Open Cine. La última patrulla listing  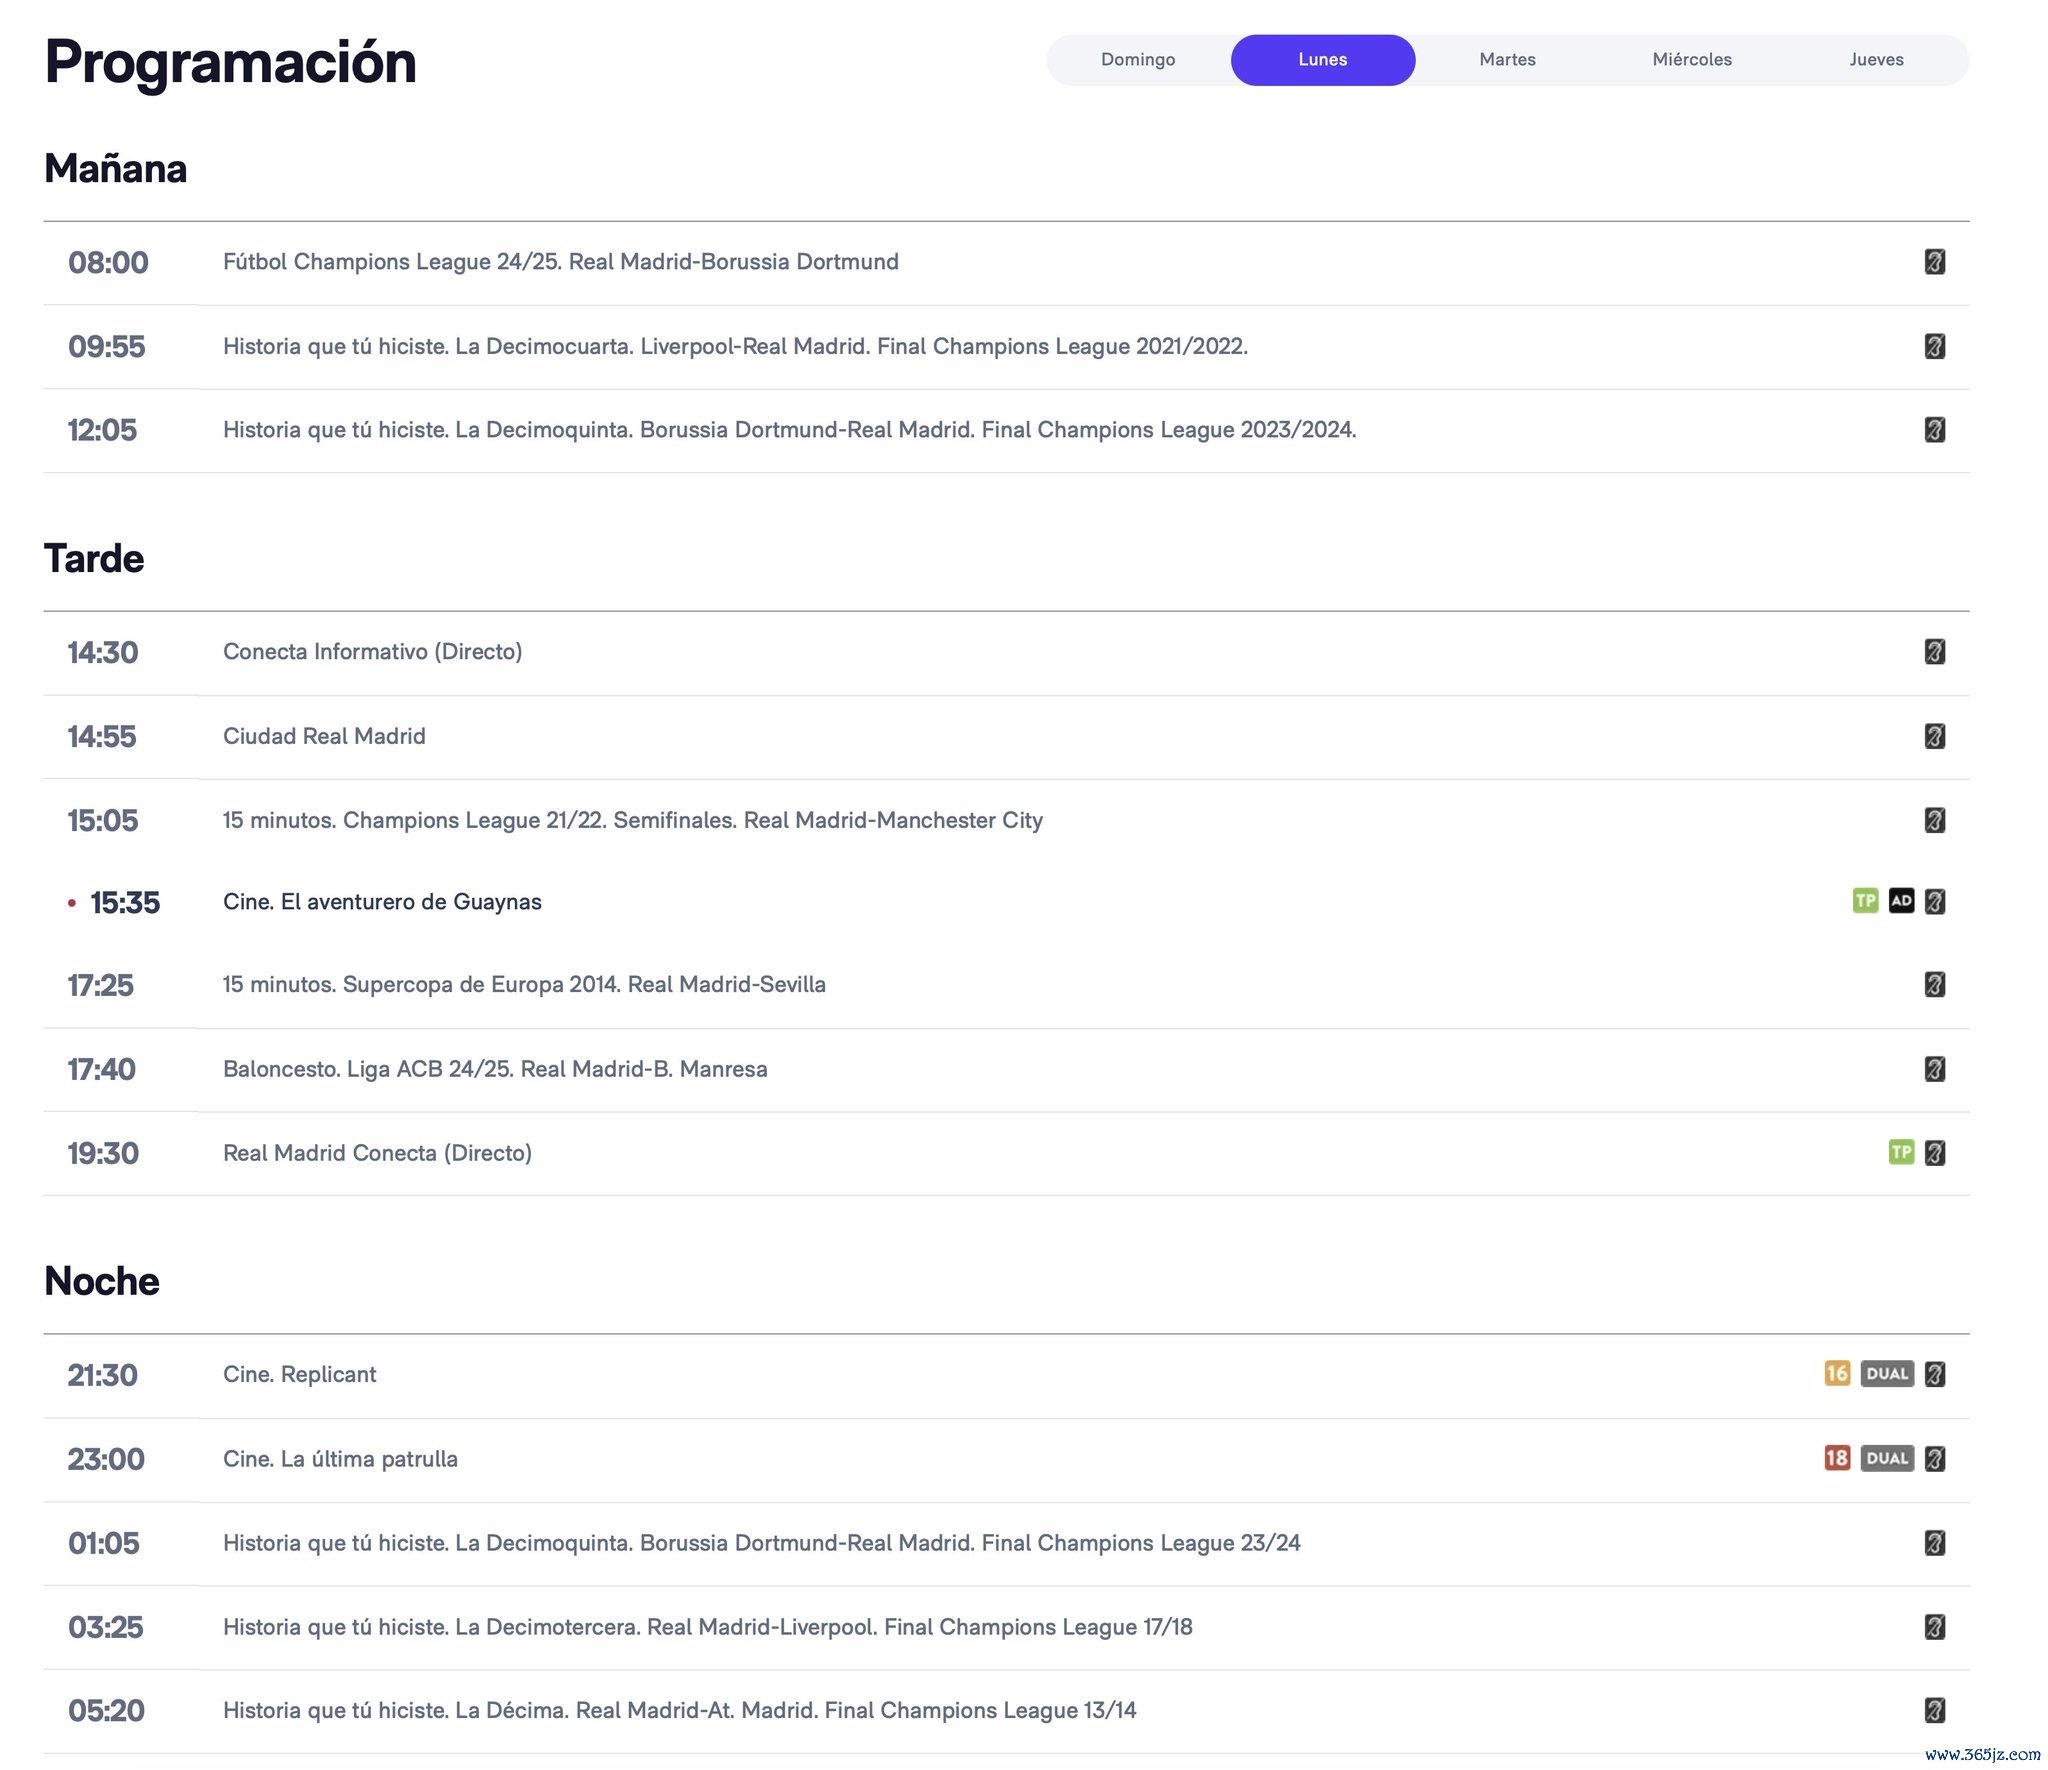tap(340, 1459)
